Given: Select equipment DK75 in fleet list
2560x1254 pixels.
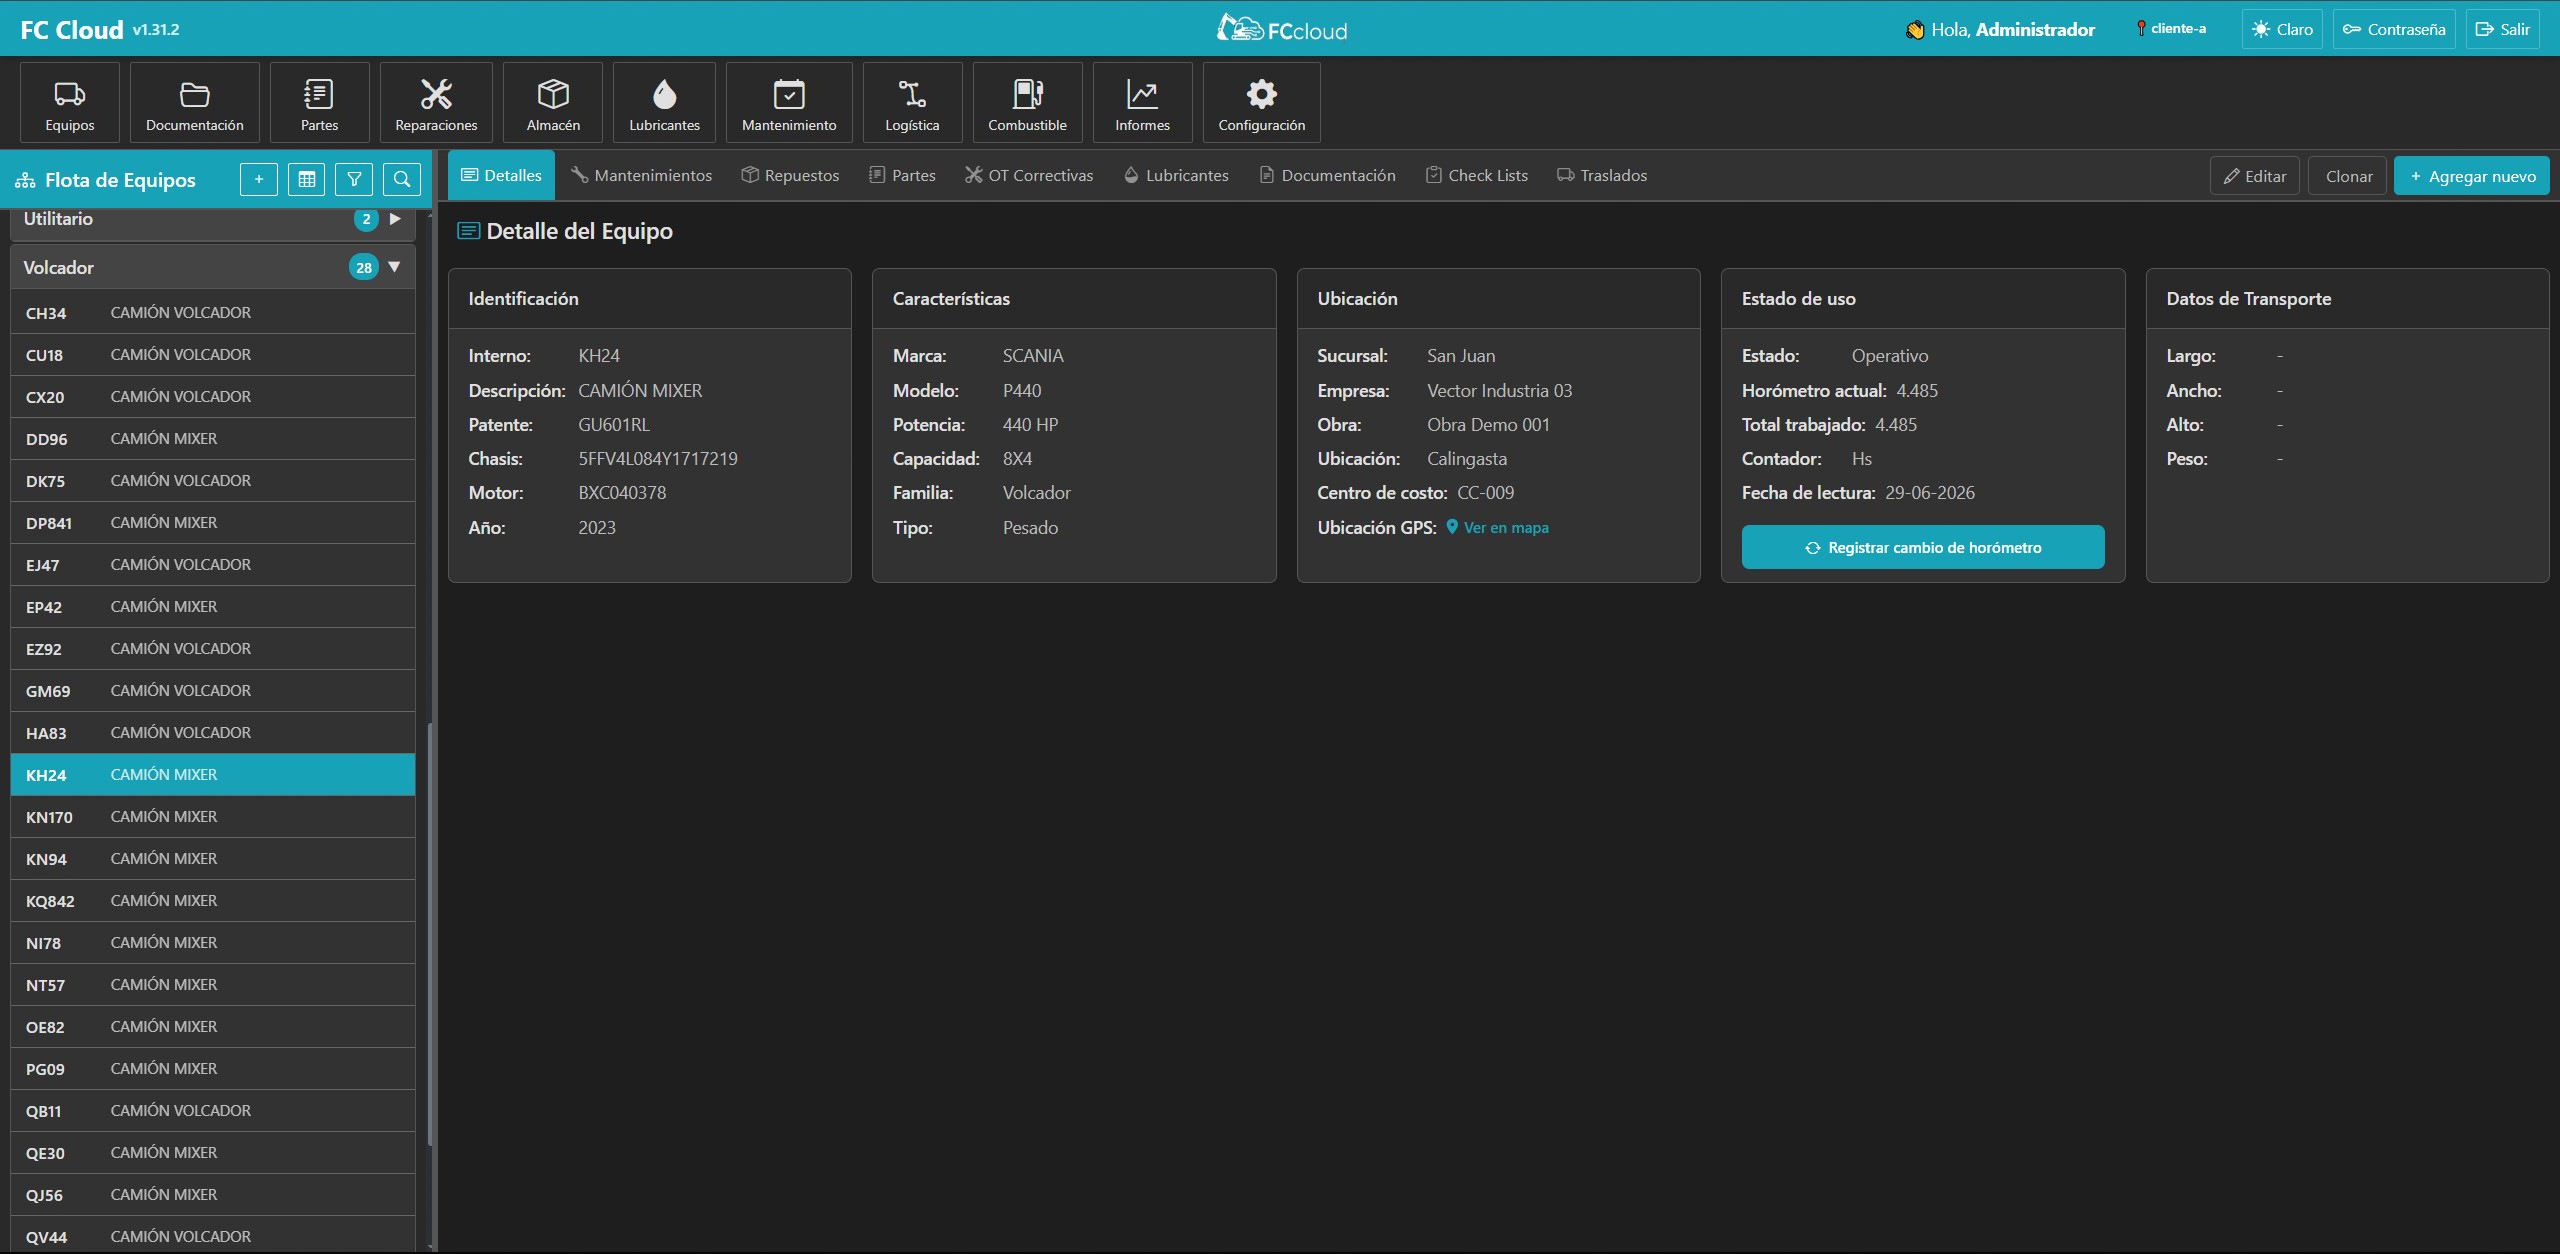Looking at the screenshot, I should click(212, 481).
